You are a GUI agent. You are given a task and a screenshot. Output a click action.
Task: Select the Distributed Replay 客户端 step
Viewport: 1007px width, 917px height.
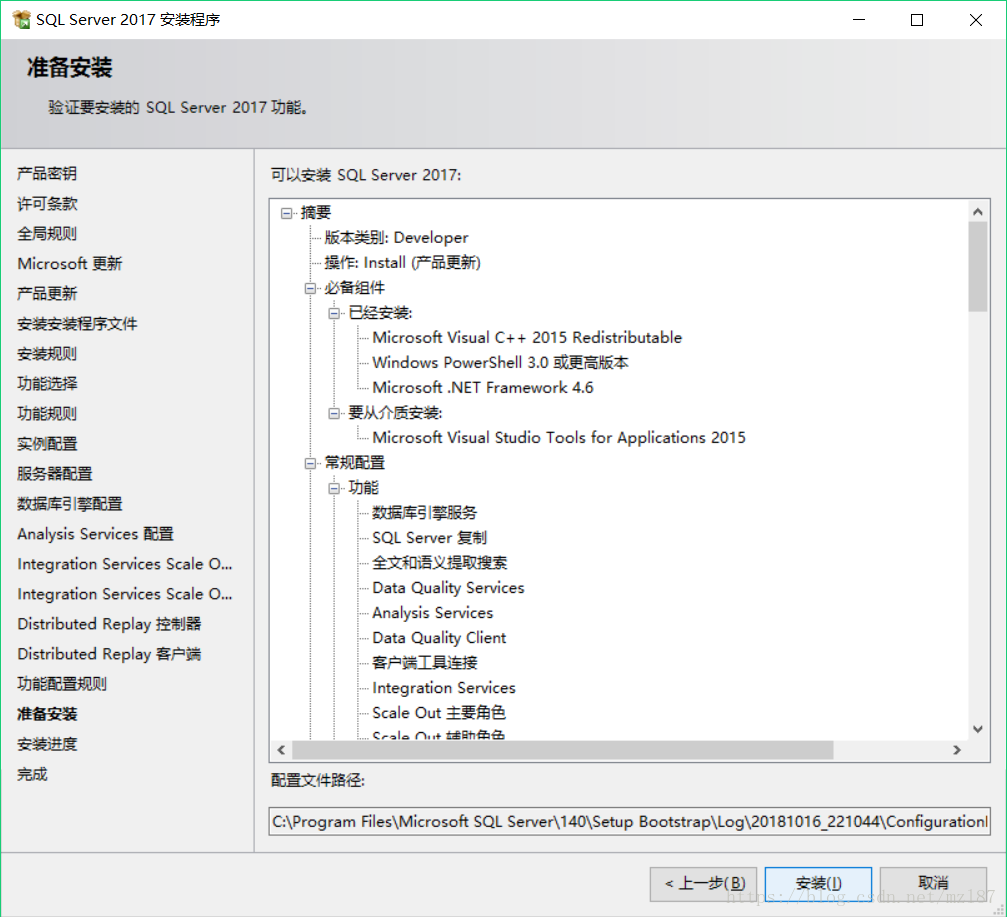click(109, 654)
